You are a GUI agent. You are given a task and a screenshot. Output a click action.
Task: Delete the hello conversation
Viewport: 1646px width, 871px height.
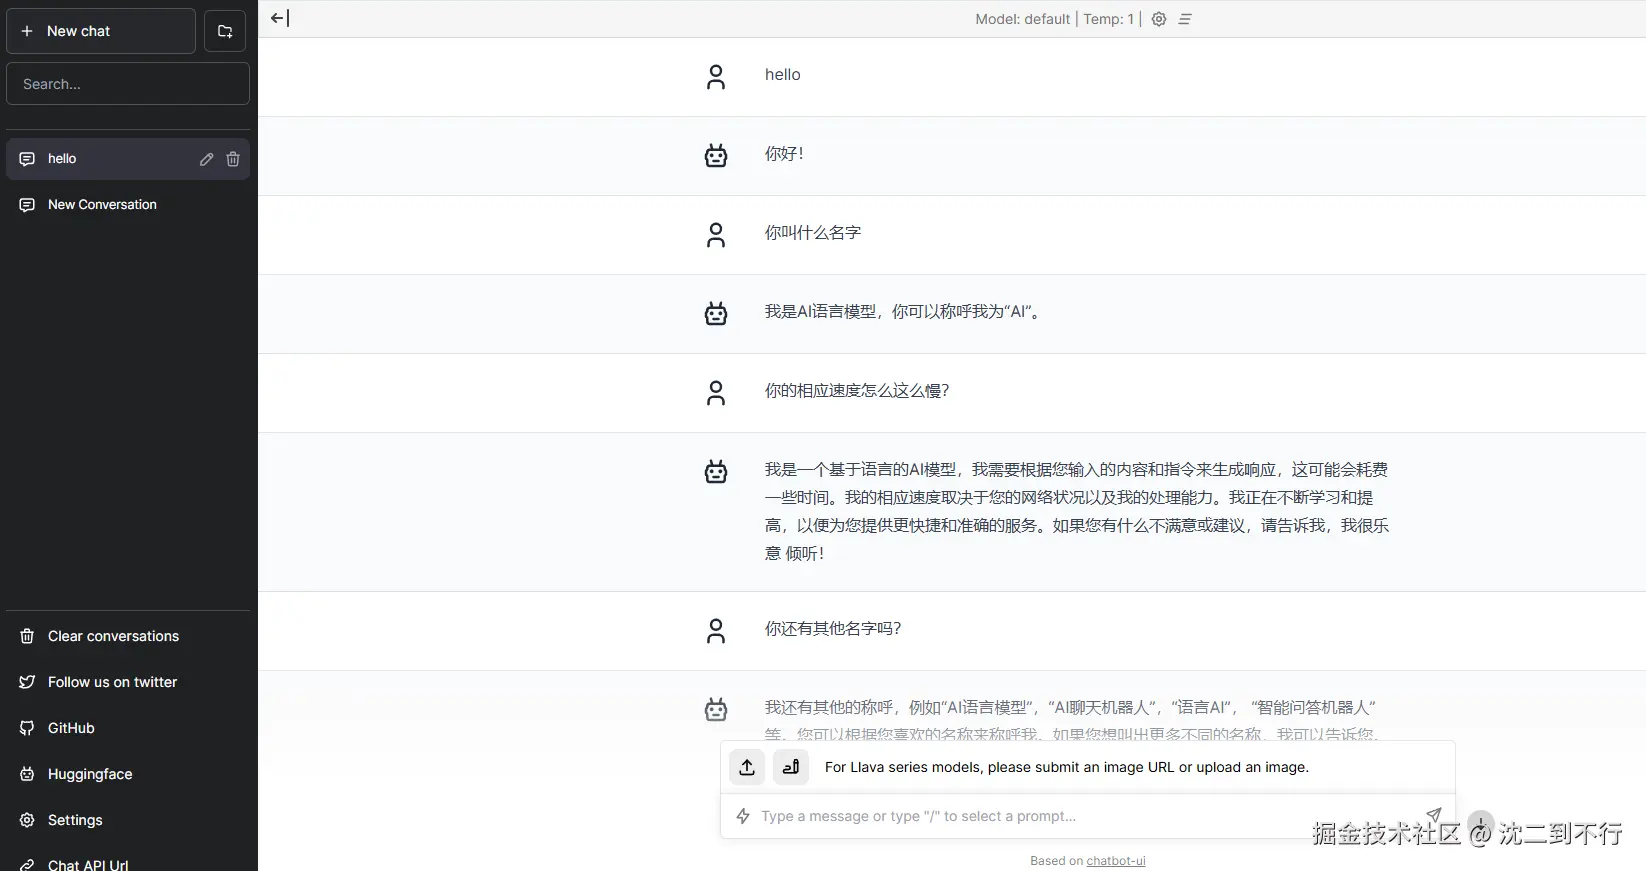(x=233, y=159)
